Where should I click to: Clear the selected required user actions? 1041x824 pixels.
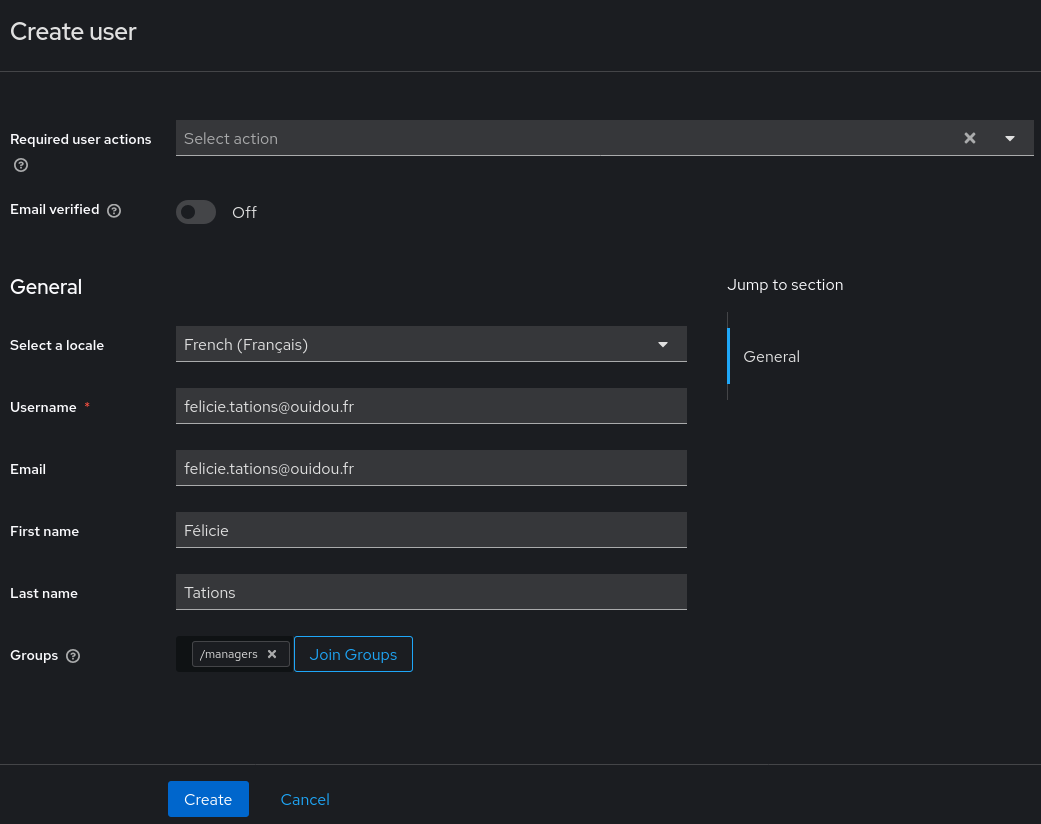[x=969, y=139]
